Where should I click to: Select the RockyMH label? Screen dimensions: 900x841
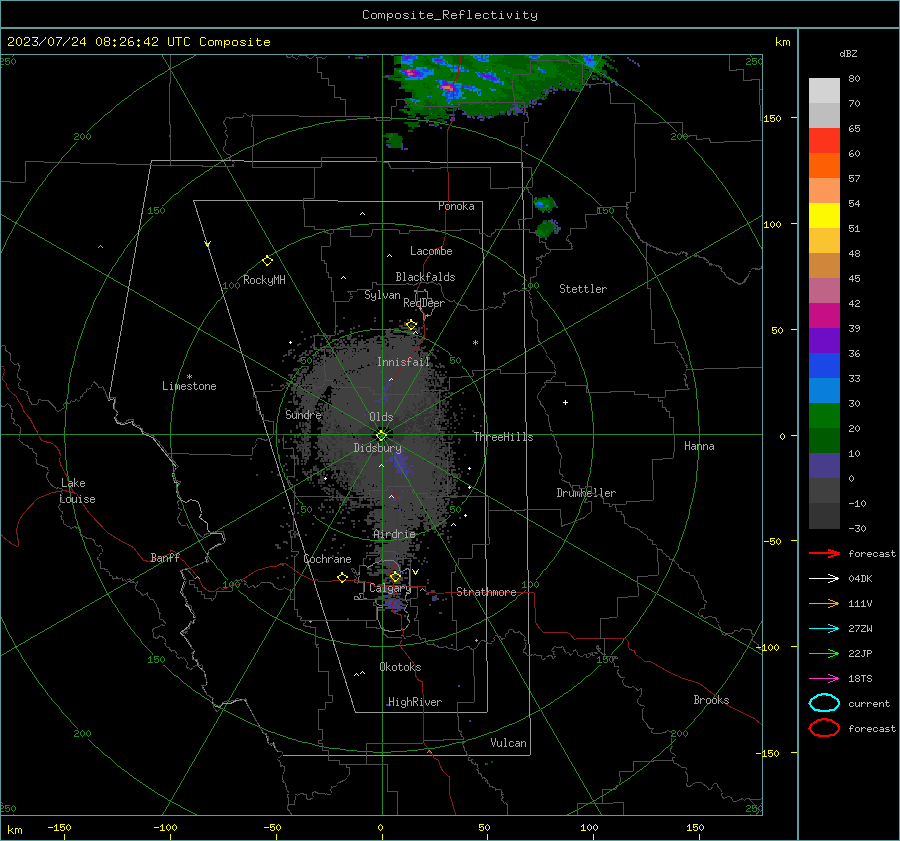(x=264, y=280)
